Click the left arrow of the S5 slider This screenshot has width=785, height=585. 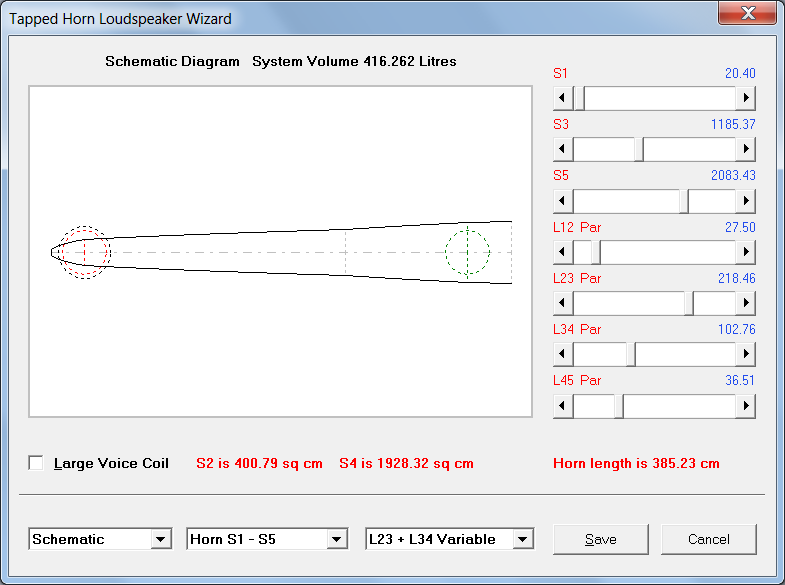point(563,201)
